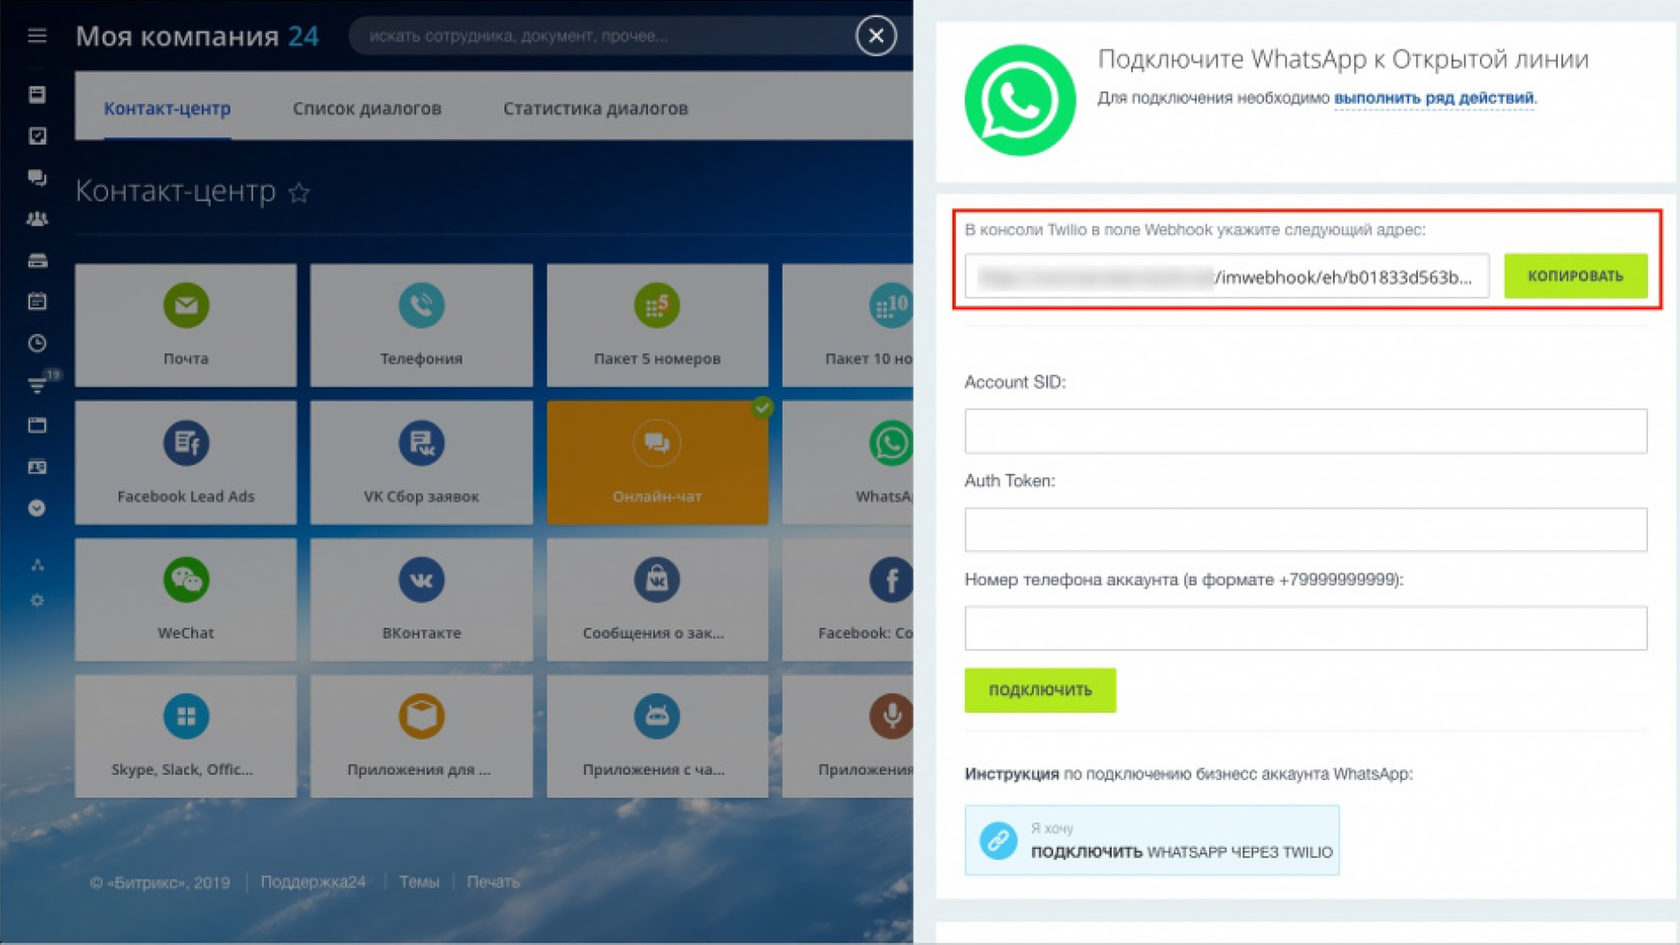Viewport: 1680px width, 945px height.
Task: Open Сообщения о зак... tile
Action: pyautogui.click(x=657, y=599)
